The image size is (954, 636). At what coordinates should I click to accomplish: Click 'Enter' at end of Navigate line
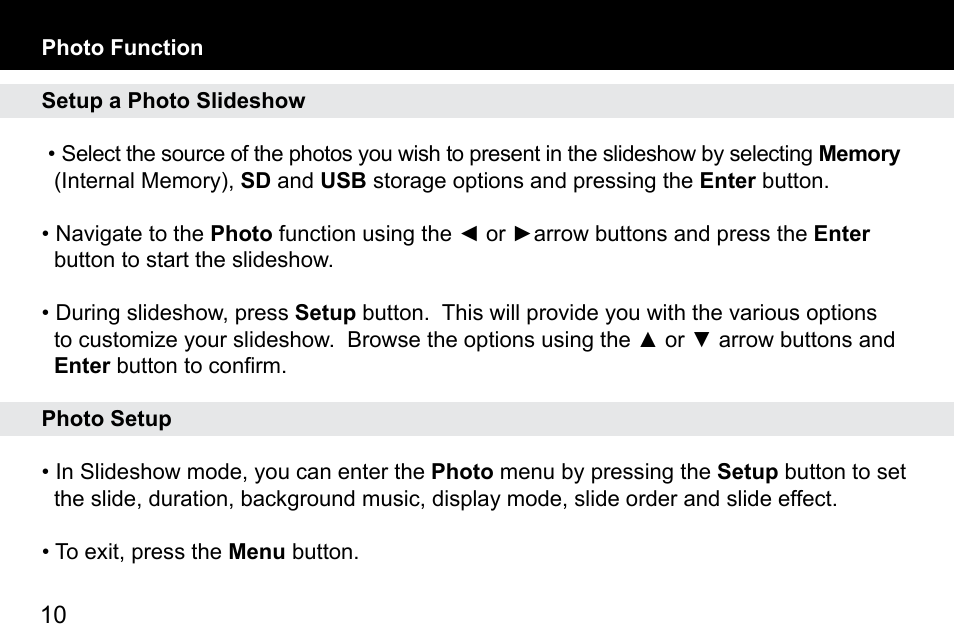point(842,234)
